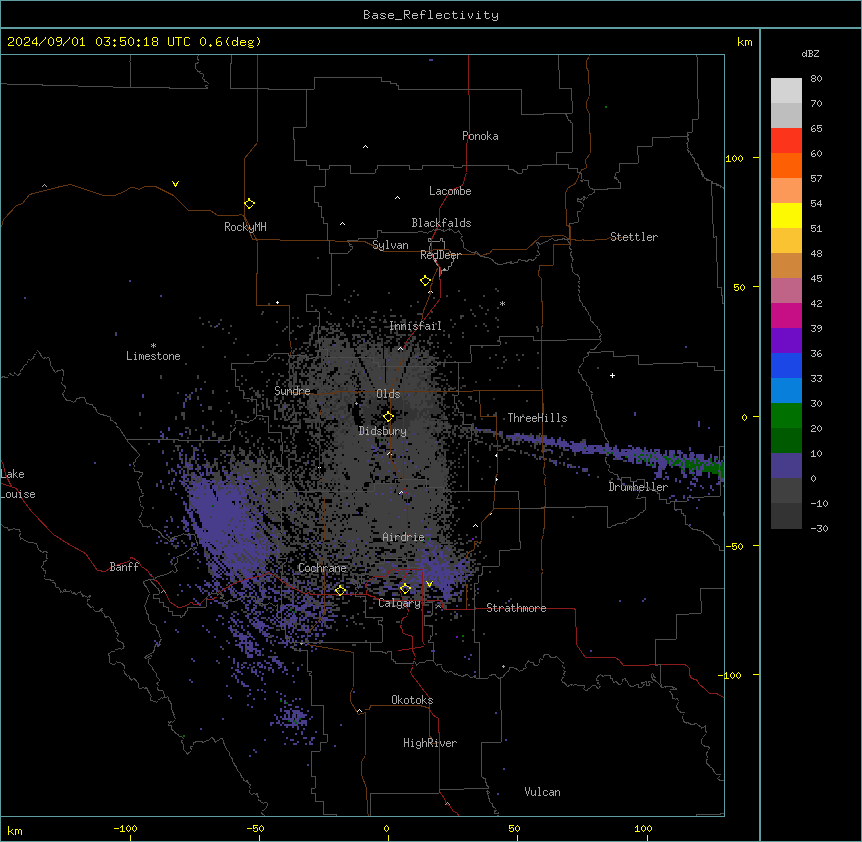Viewport: 862px width, 842px height.
Task: Click the asterisk marker east of Innisfail
Action: [x=502, y=303]
